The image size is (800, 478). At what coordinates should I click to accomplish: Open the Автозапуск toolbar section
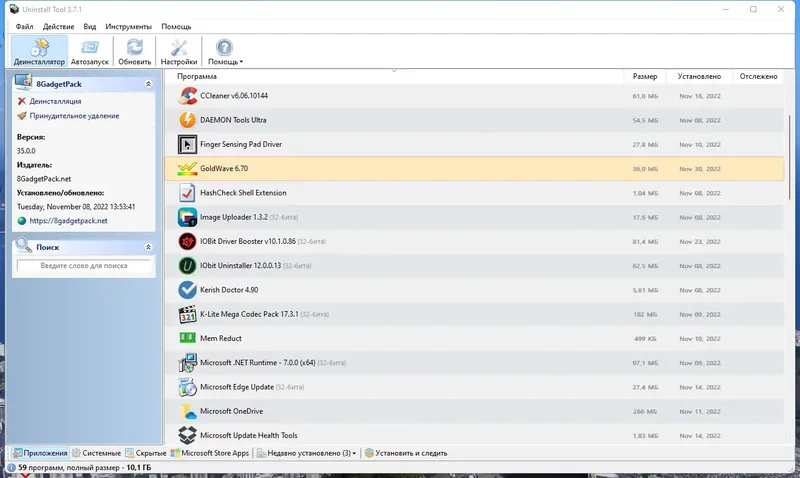(90, 51)
